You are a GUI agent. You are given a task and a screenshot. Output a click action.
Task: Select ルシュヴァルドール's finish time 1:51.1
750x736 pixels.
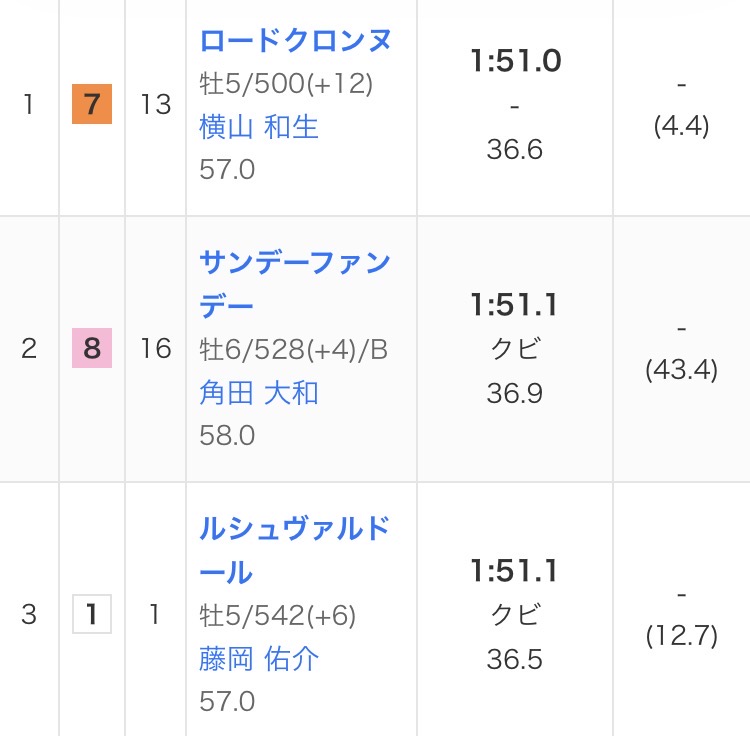pos(515,571)
